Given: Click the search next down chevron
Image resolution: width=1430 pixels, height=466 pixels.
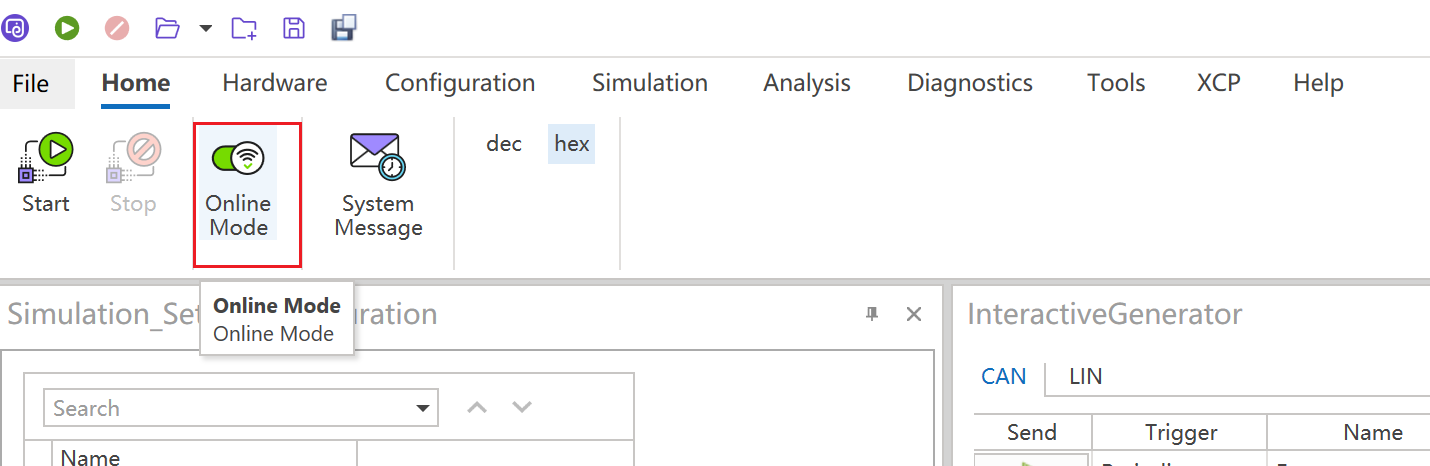Looking at the screenshot, I should (x=522, y=407).
